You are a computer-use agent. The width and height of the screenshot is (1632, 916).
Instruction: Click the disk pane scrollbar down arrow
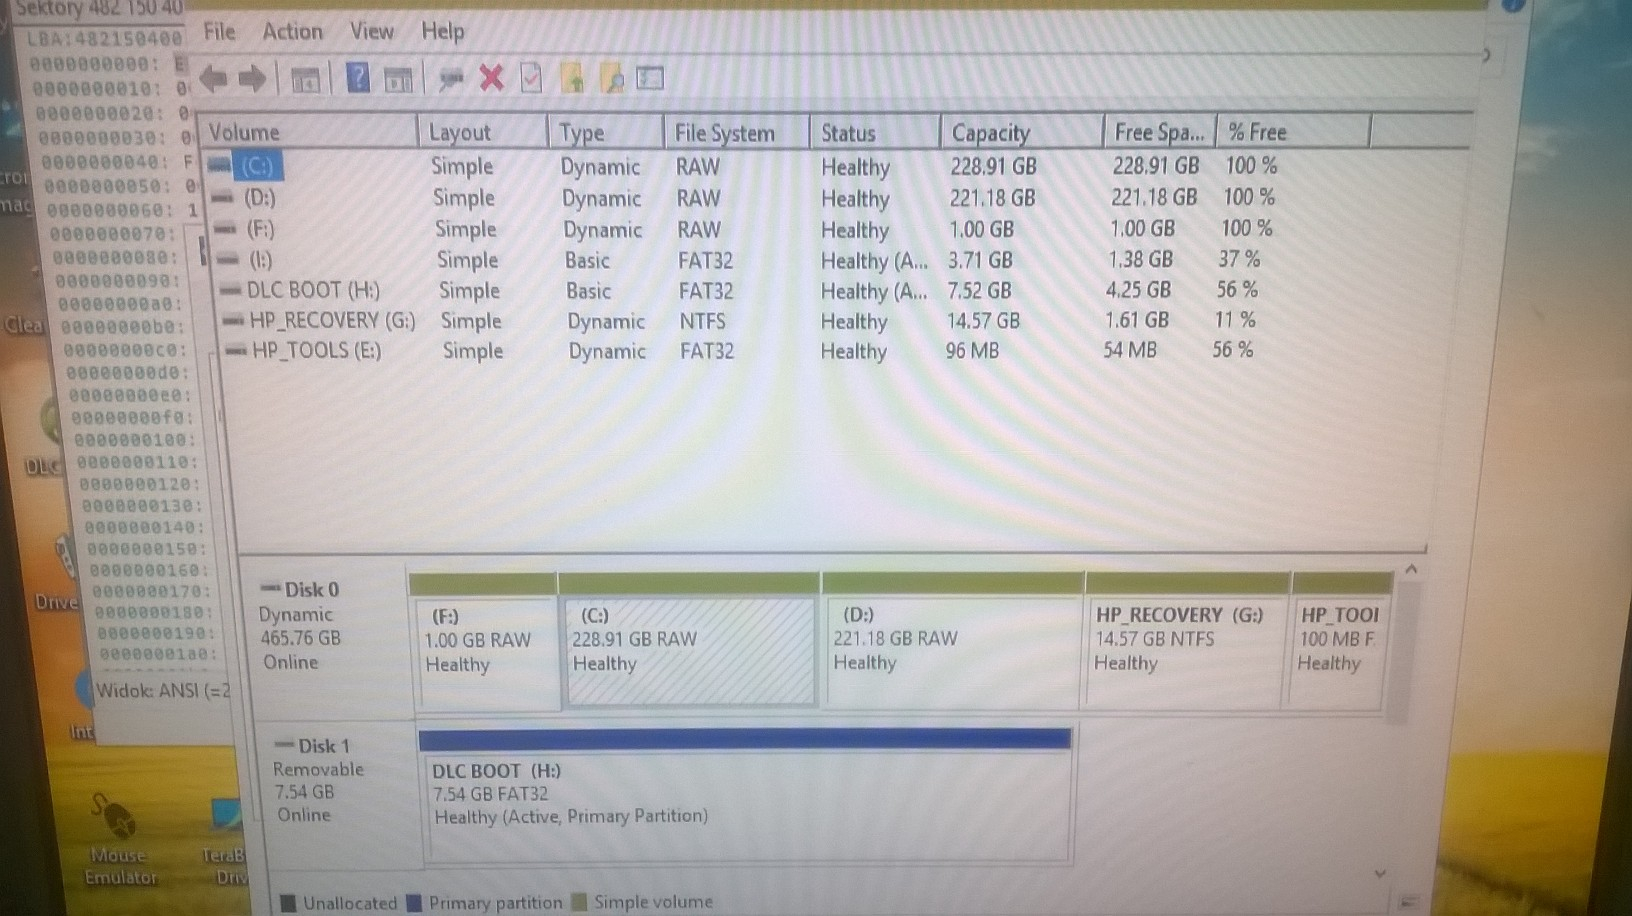click(x=1381, y=873)
